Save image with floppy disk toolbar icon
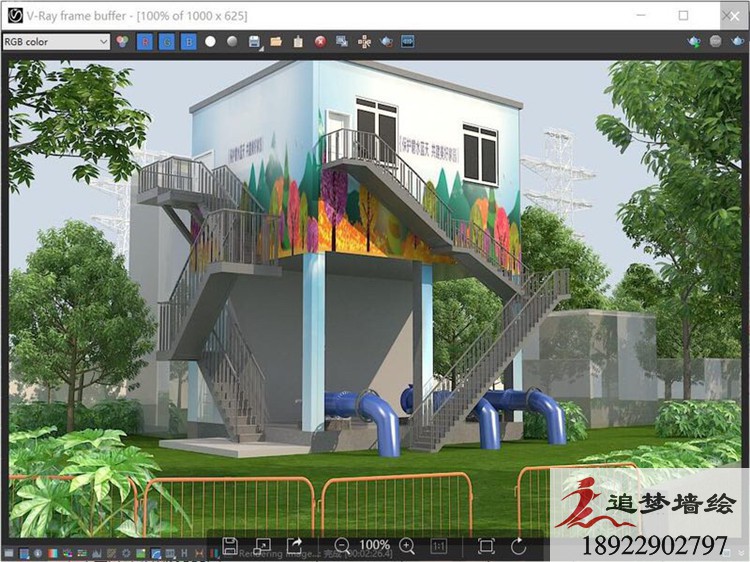This screenshot has width=750, height=562. (x=254, y=42)
